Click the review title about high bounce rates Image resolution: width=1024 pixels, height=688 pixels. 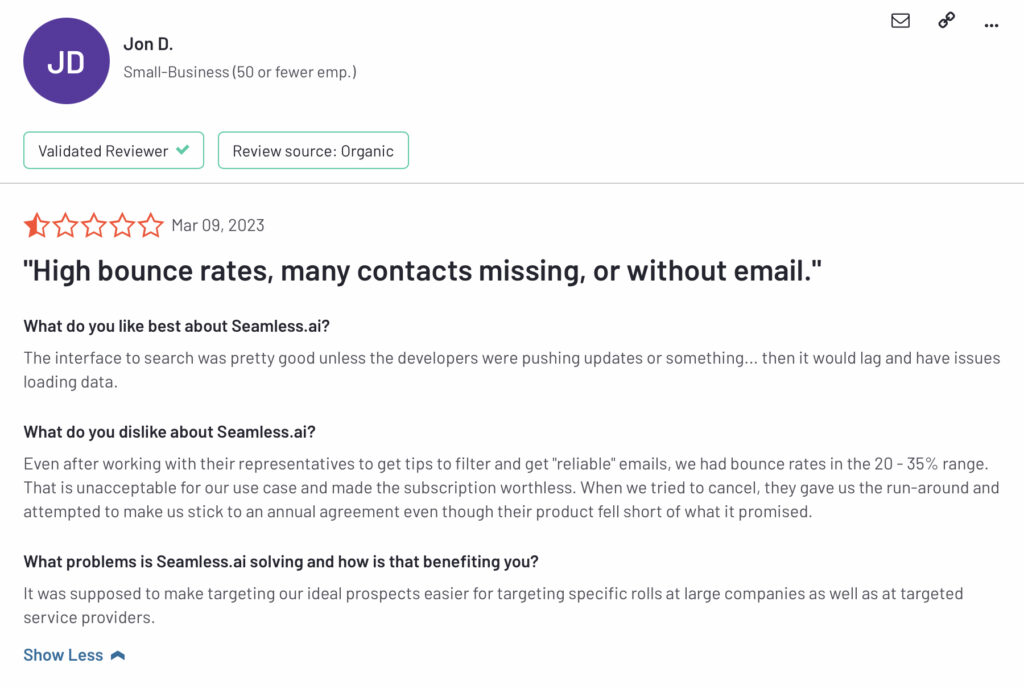[422, 270]
